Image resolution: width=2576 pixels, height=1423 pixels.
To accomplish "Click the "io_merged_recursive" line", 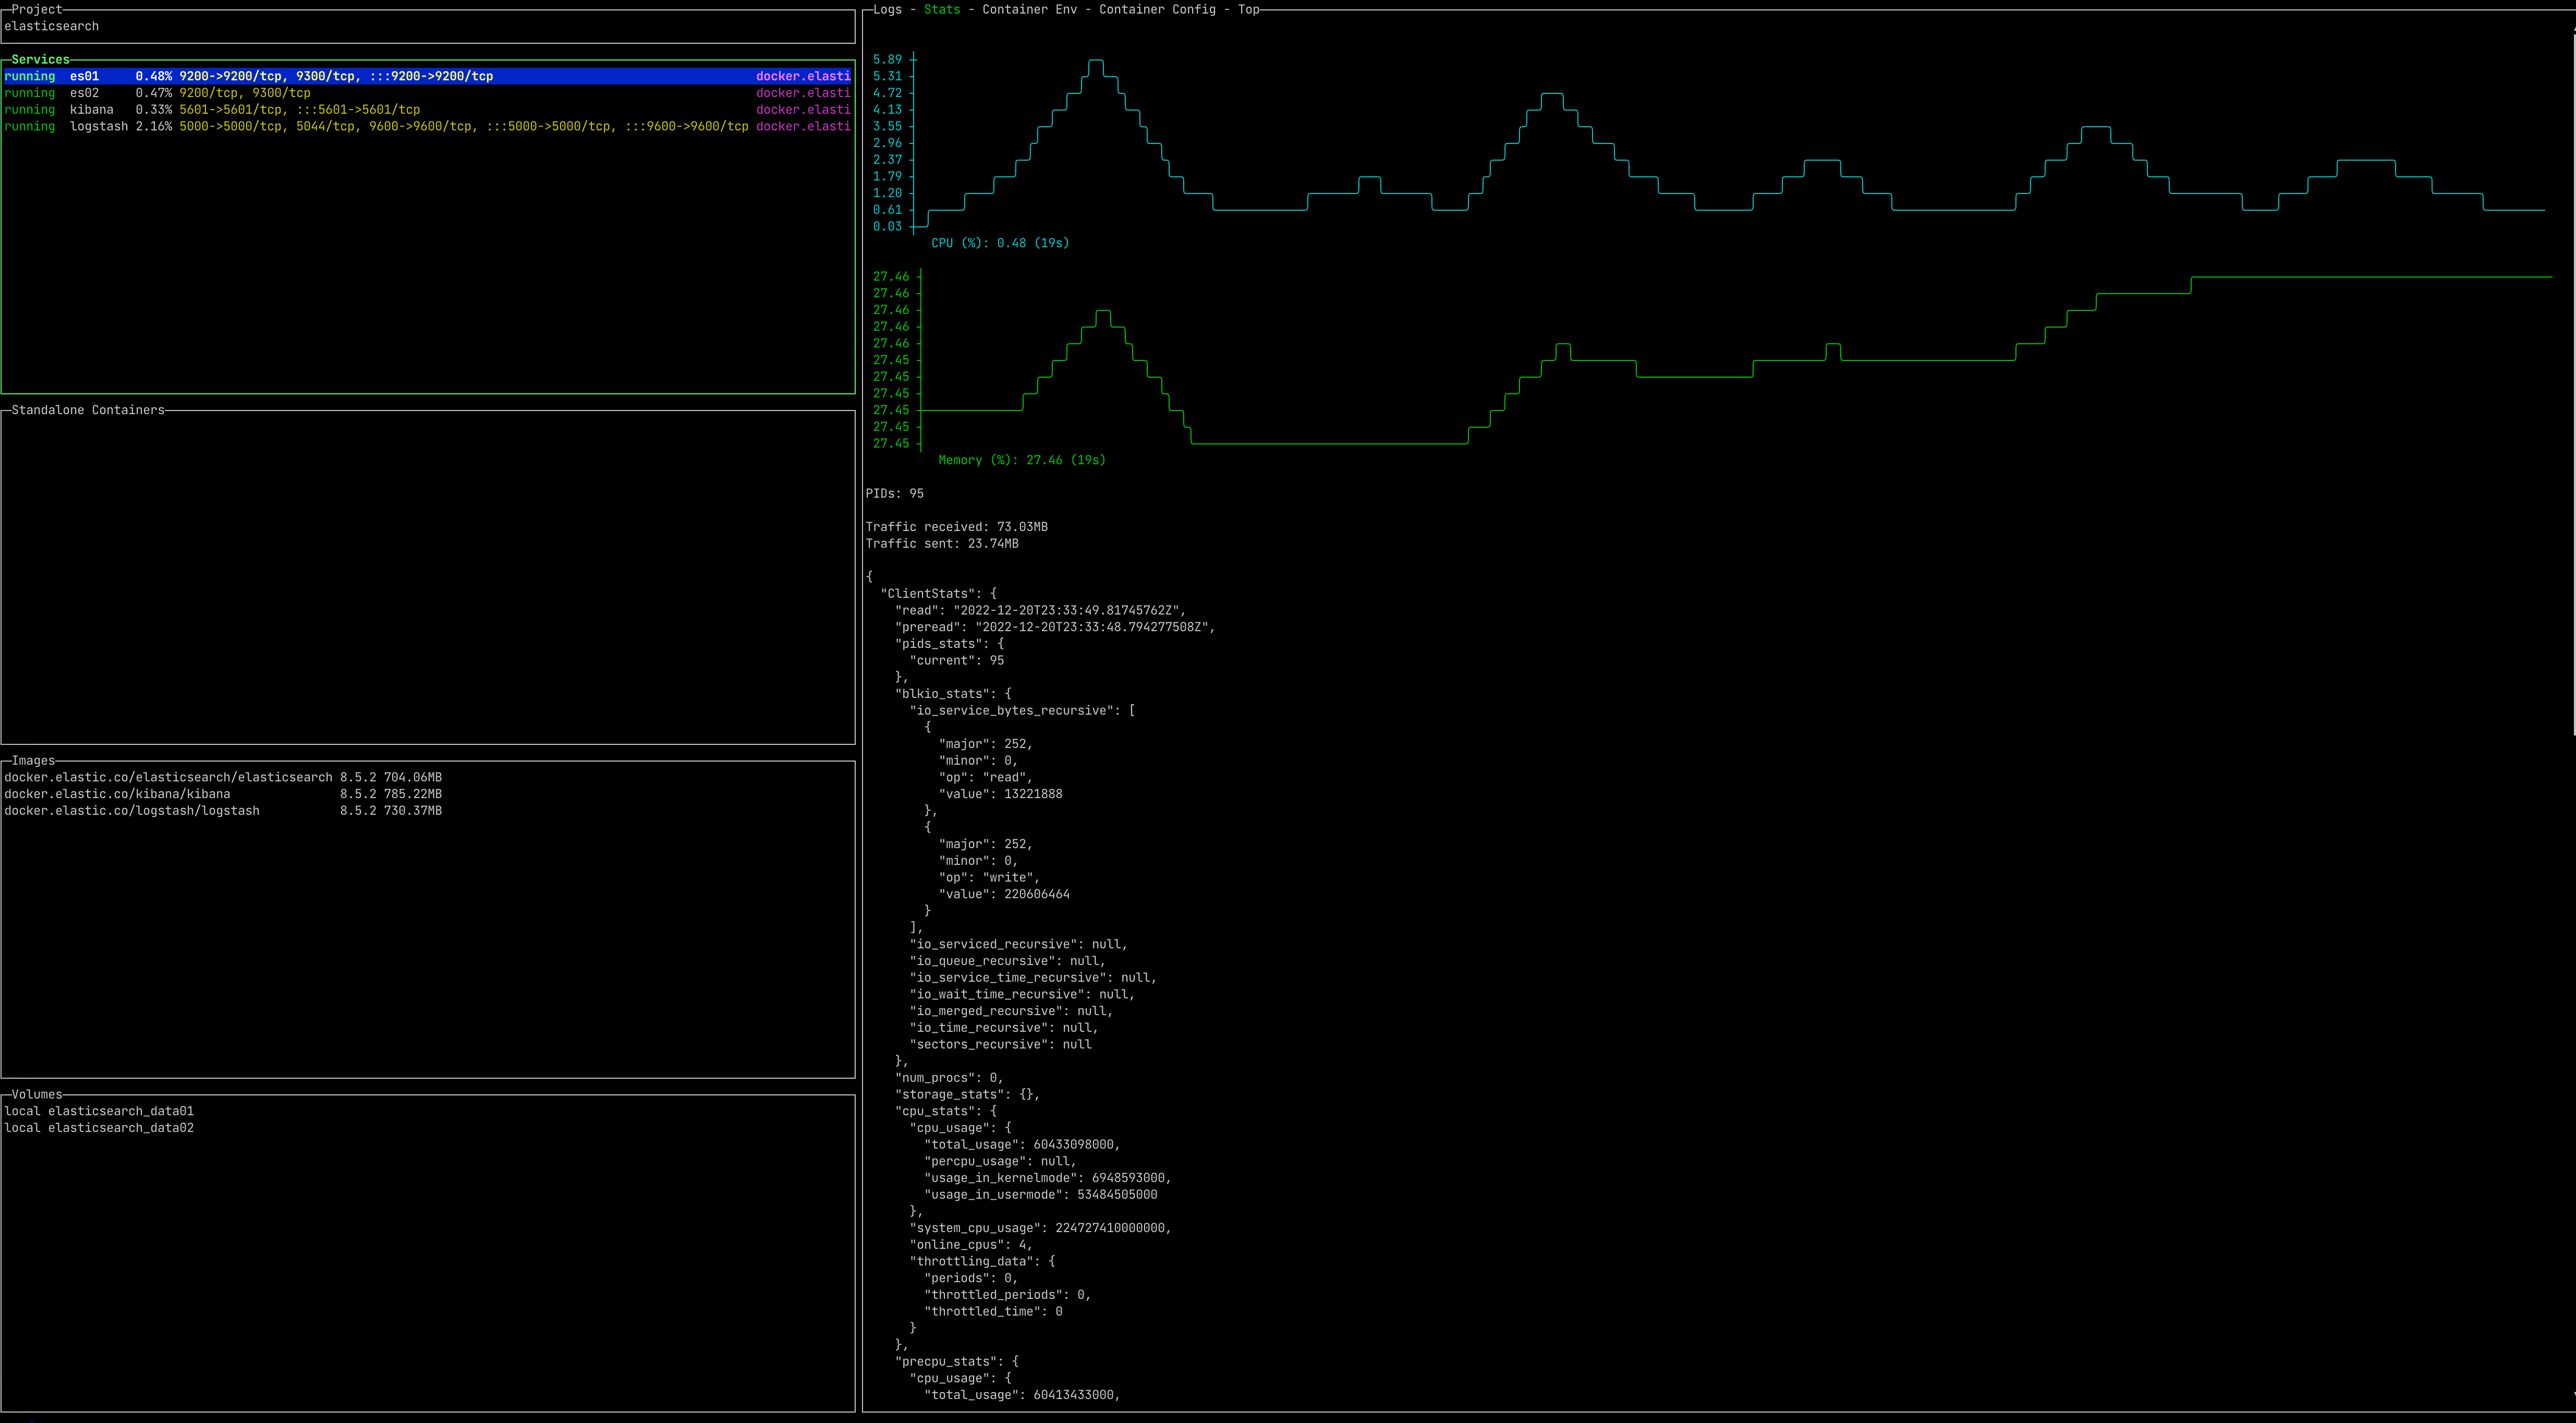I will click(x=1011, y=1011).
